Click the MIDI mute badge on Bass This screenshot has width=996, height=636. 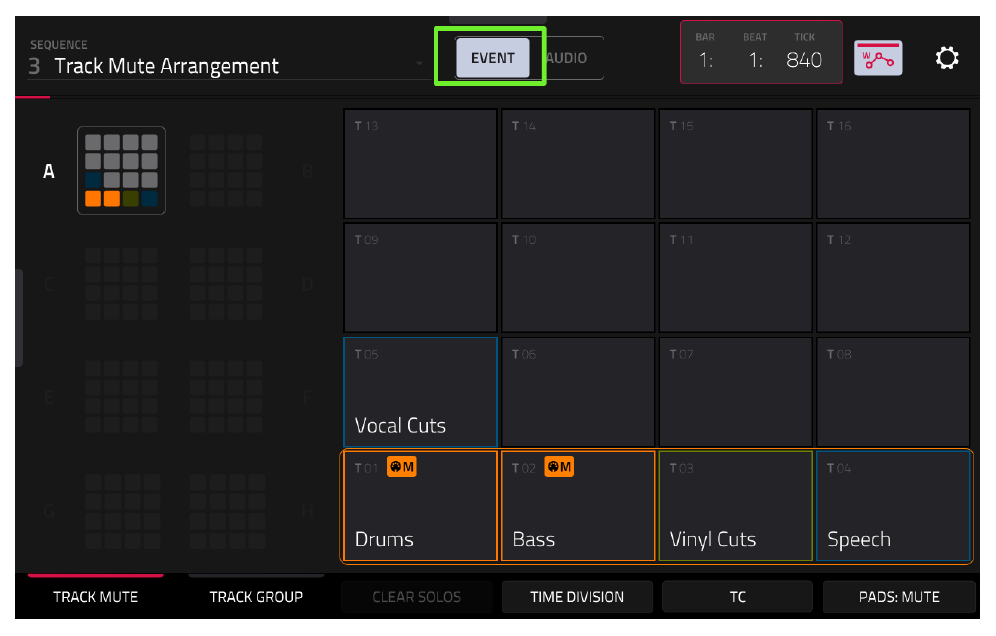[x=559, y=467]
